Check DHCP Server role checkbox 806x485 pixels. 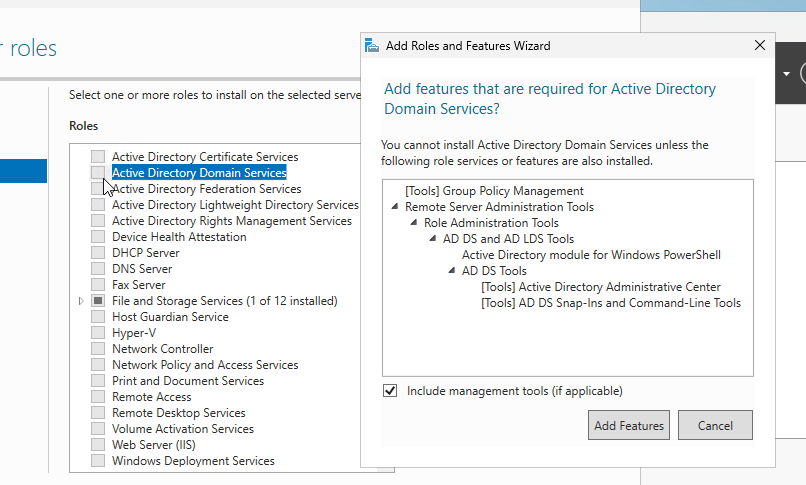click(x=98, y=252)
